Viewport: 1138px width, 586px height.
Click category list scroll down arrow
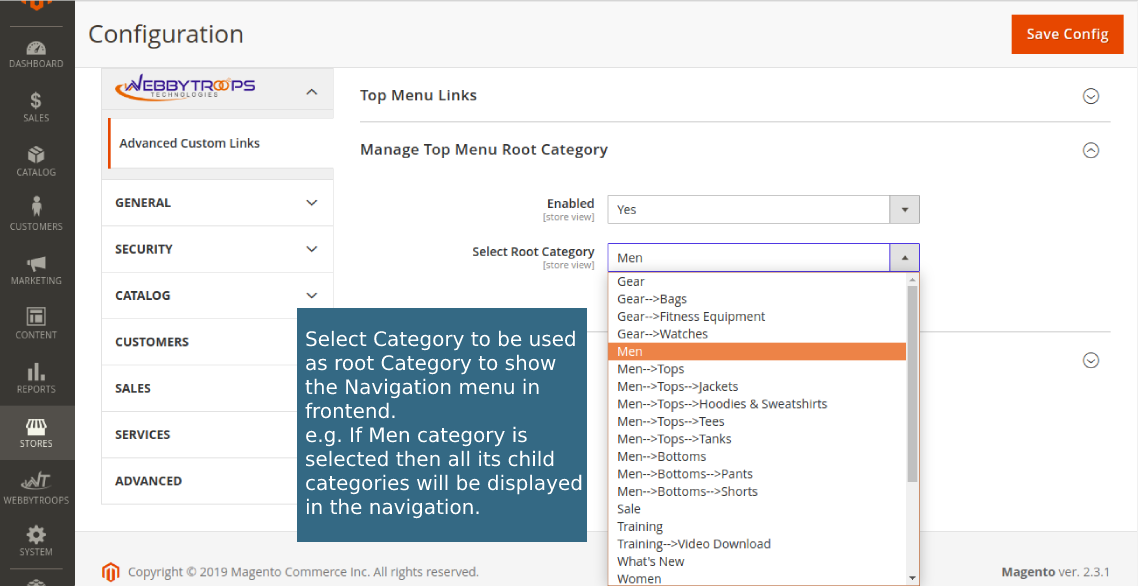912,578
